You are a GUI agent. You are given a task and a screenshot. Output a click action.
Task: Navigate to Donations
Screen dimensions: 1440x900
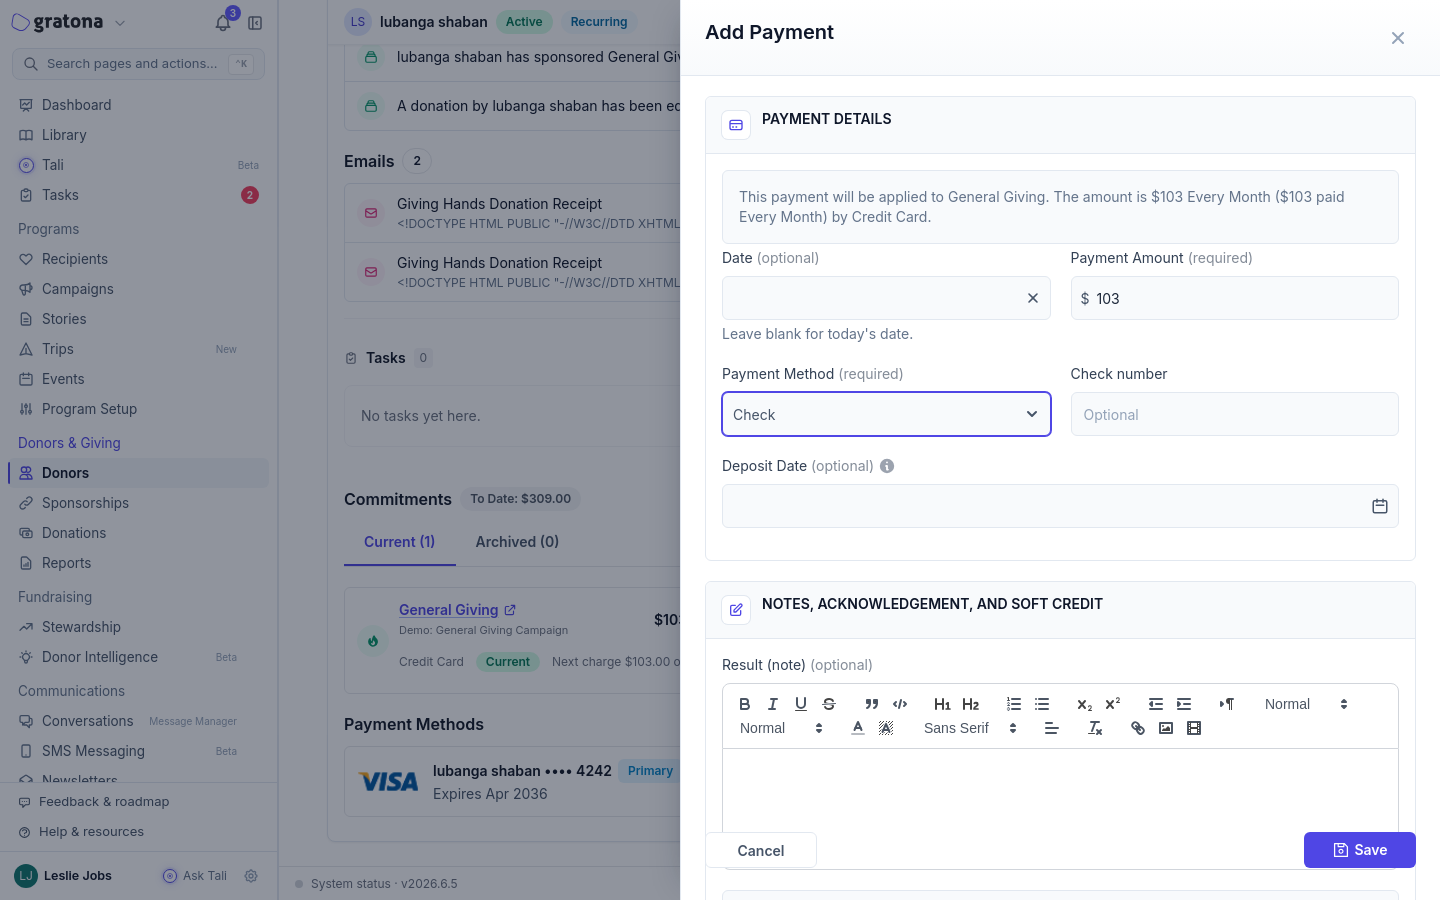138,533
